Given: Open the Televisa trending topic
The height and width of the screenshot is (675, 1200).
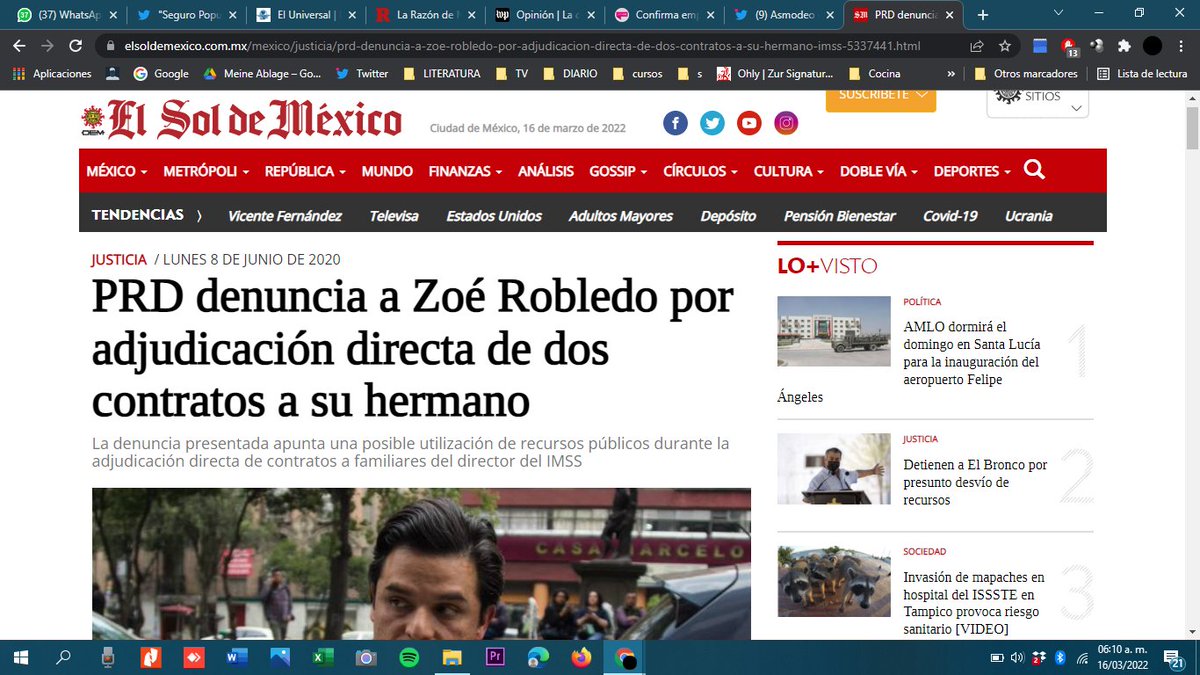Looking at the screenshot, I should pyautogui.click(x=394, y=215).
